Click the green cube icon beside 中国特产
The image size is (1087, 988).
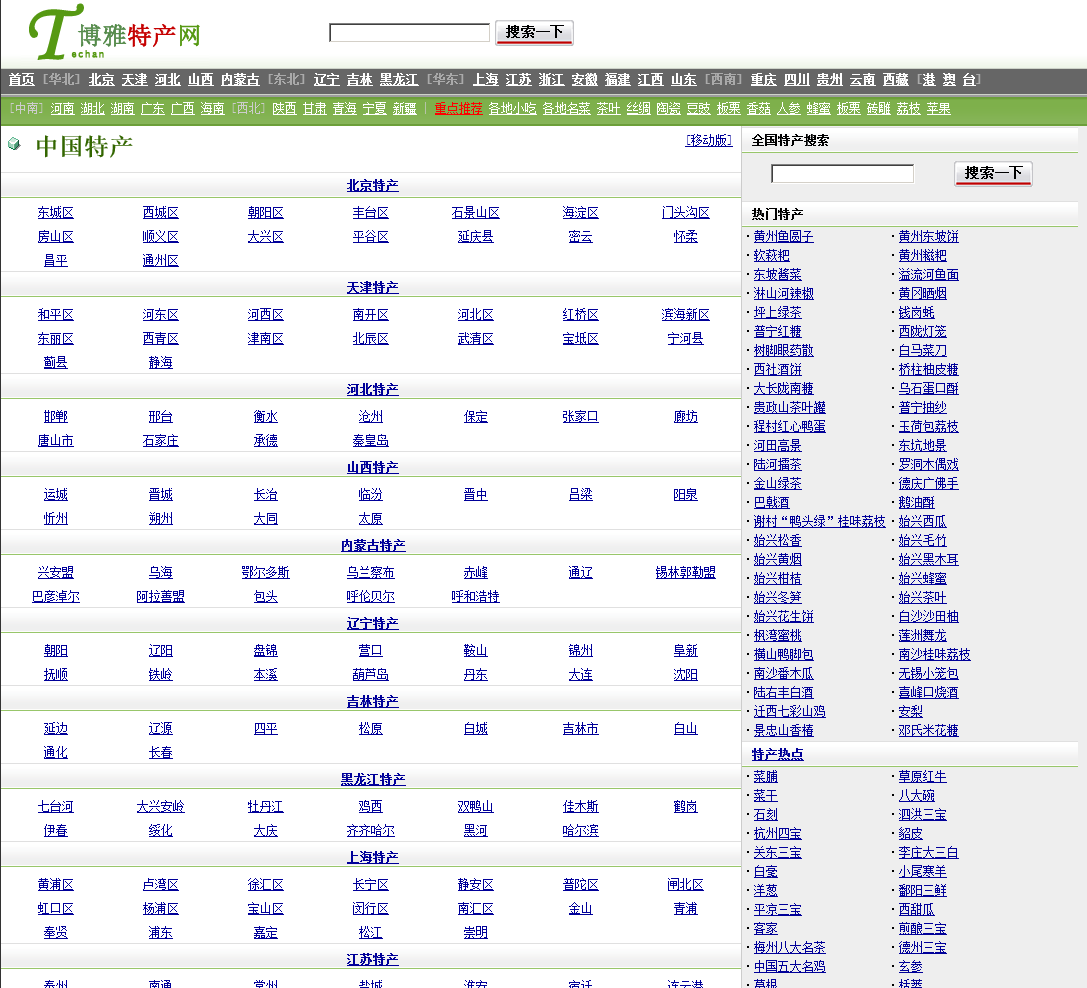(14, 144)
